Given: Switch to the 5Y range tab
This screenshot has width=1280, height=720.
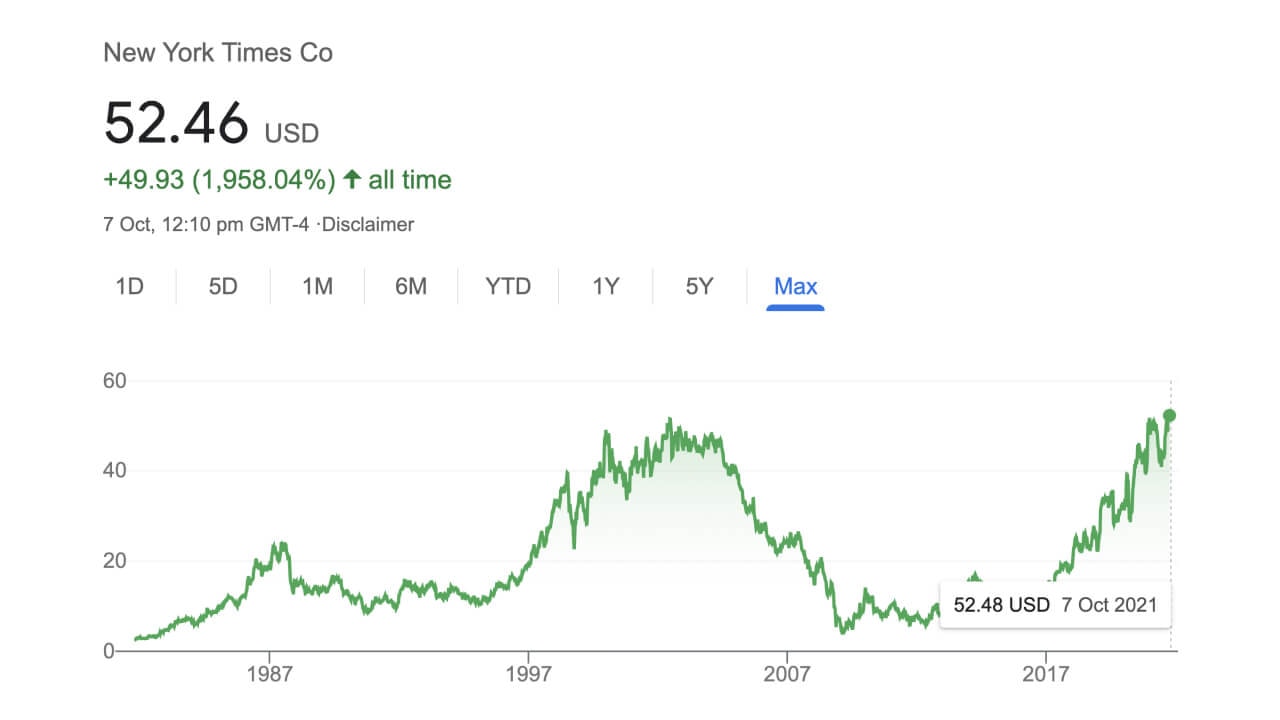Looking at the screenshot, I should (699, 287).
